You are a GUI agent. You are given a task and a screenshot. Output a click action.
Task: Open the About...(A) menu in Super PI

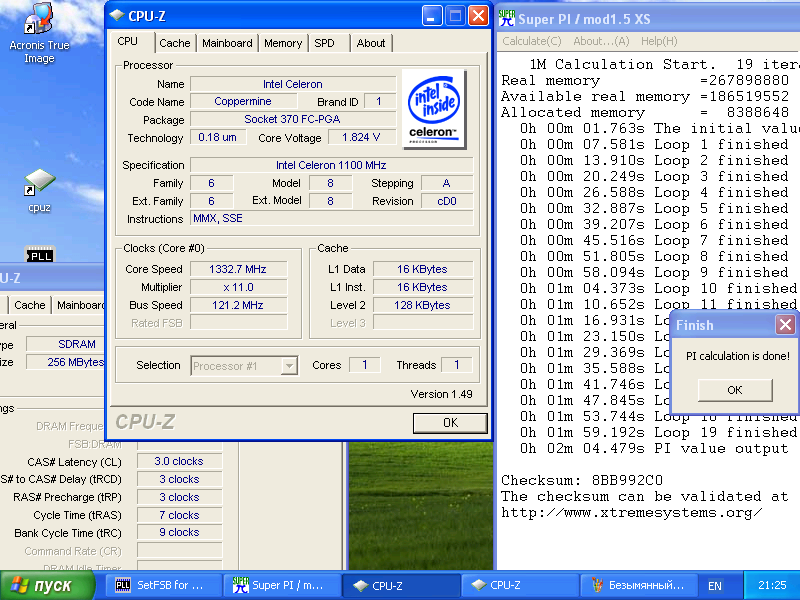point(601,41)
